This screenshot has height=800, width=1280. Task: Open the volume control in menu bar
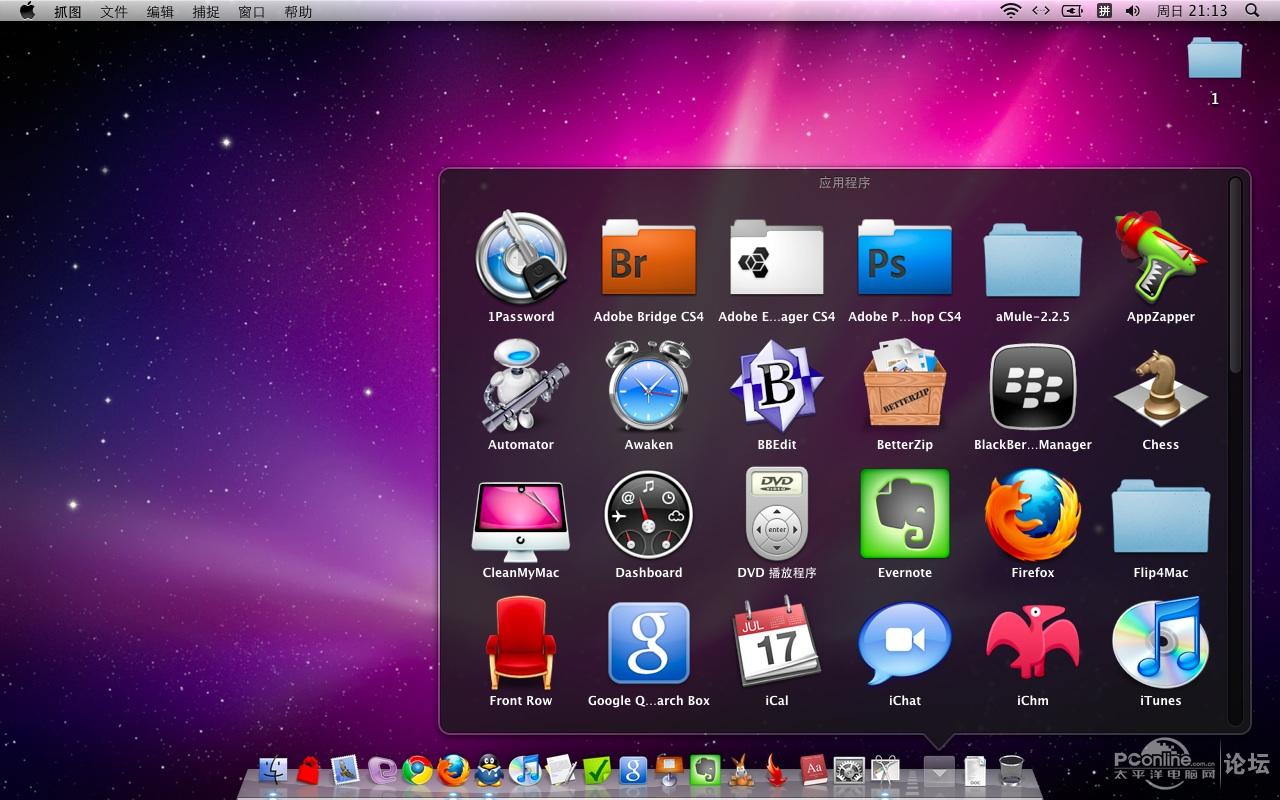(1133, 11)
